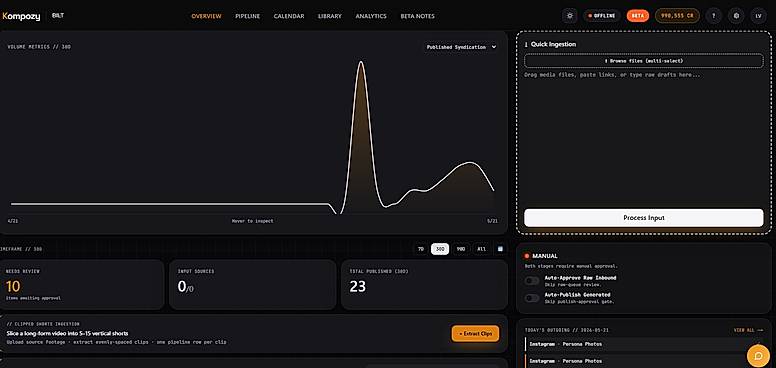Image resolution: width=776 pixels, height=368 pixels.
Task: Click the Extract Clips button
Action: tap(475, 334)
